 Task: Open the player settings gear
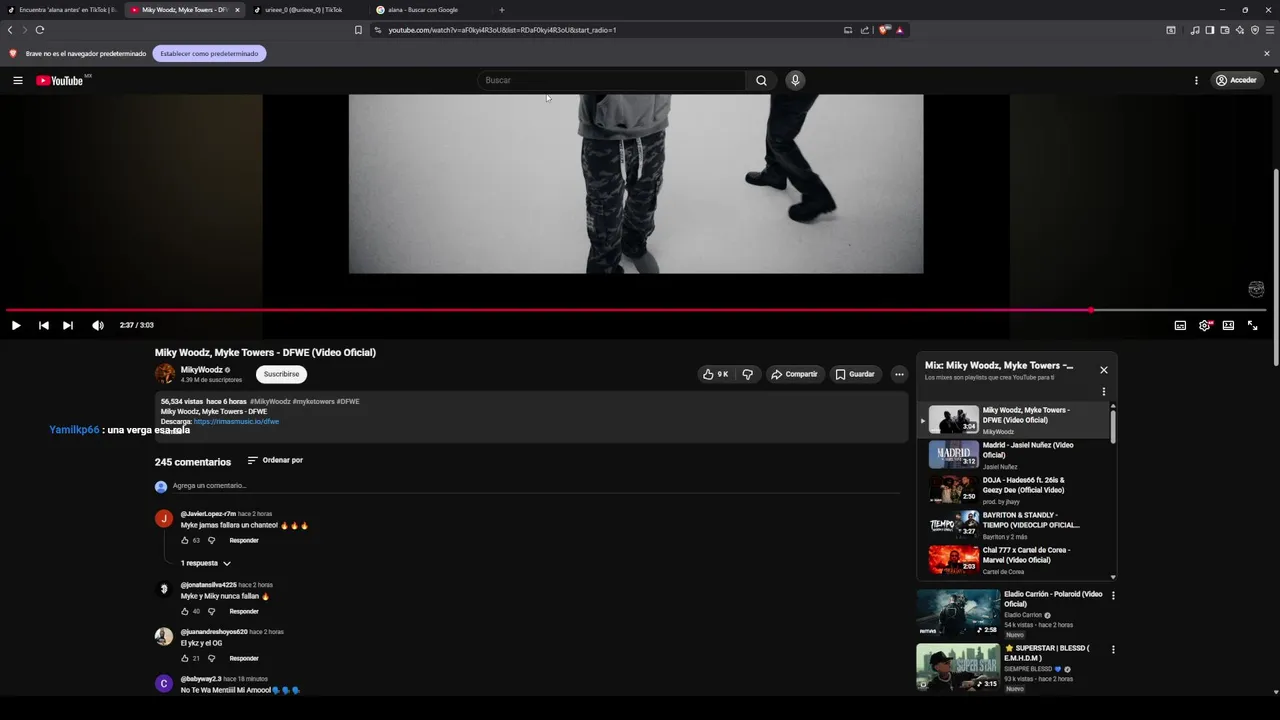(1205, 325)
